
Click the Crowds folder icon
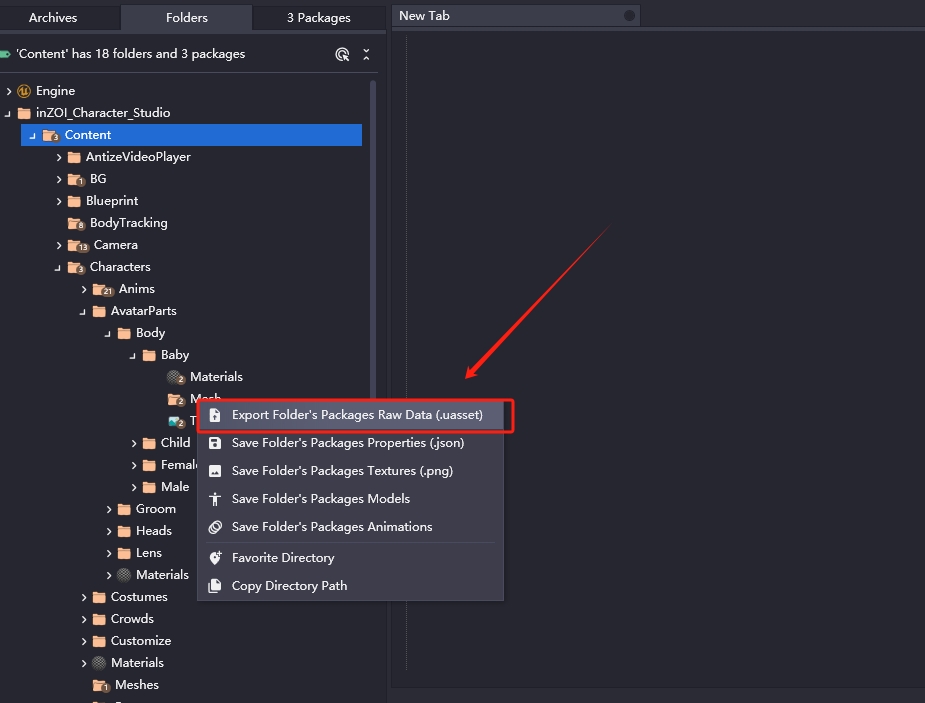pyautogui.click(x=99, y=619)
